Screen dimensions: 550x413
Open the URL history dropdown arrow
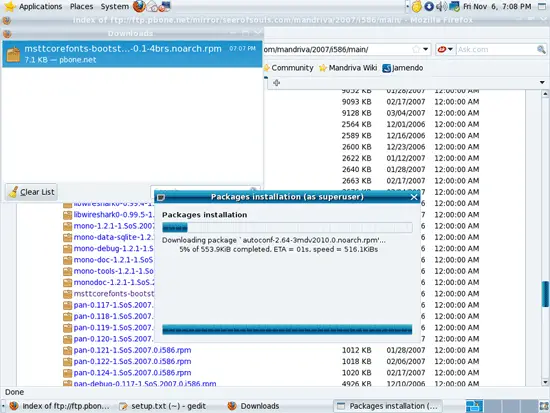(x=425, y=49)
